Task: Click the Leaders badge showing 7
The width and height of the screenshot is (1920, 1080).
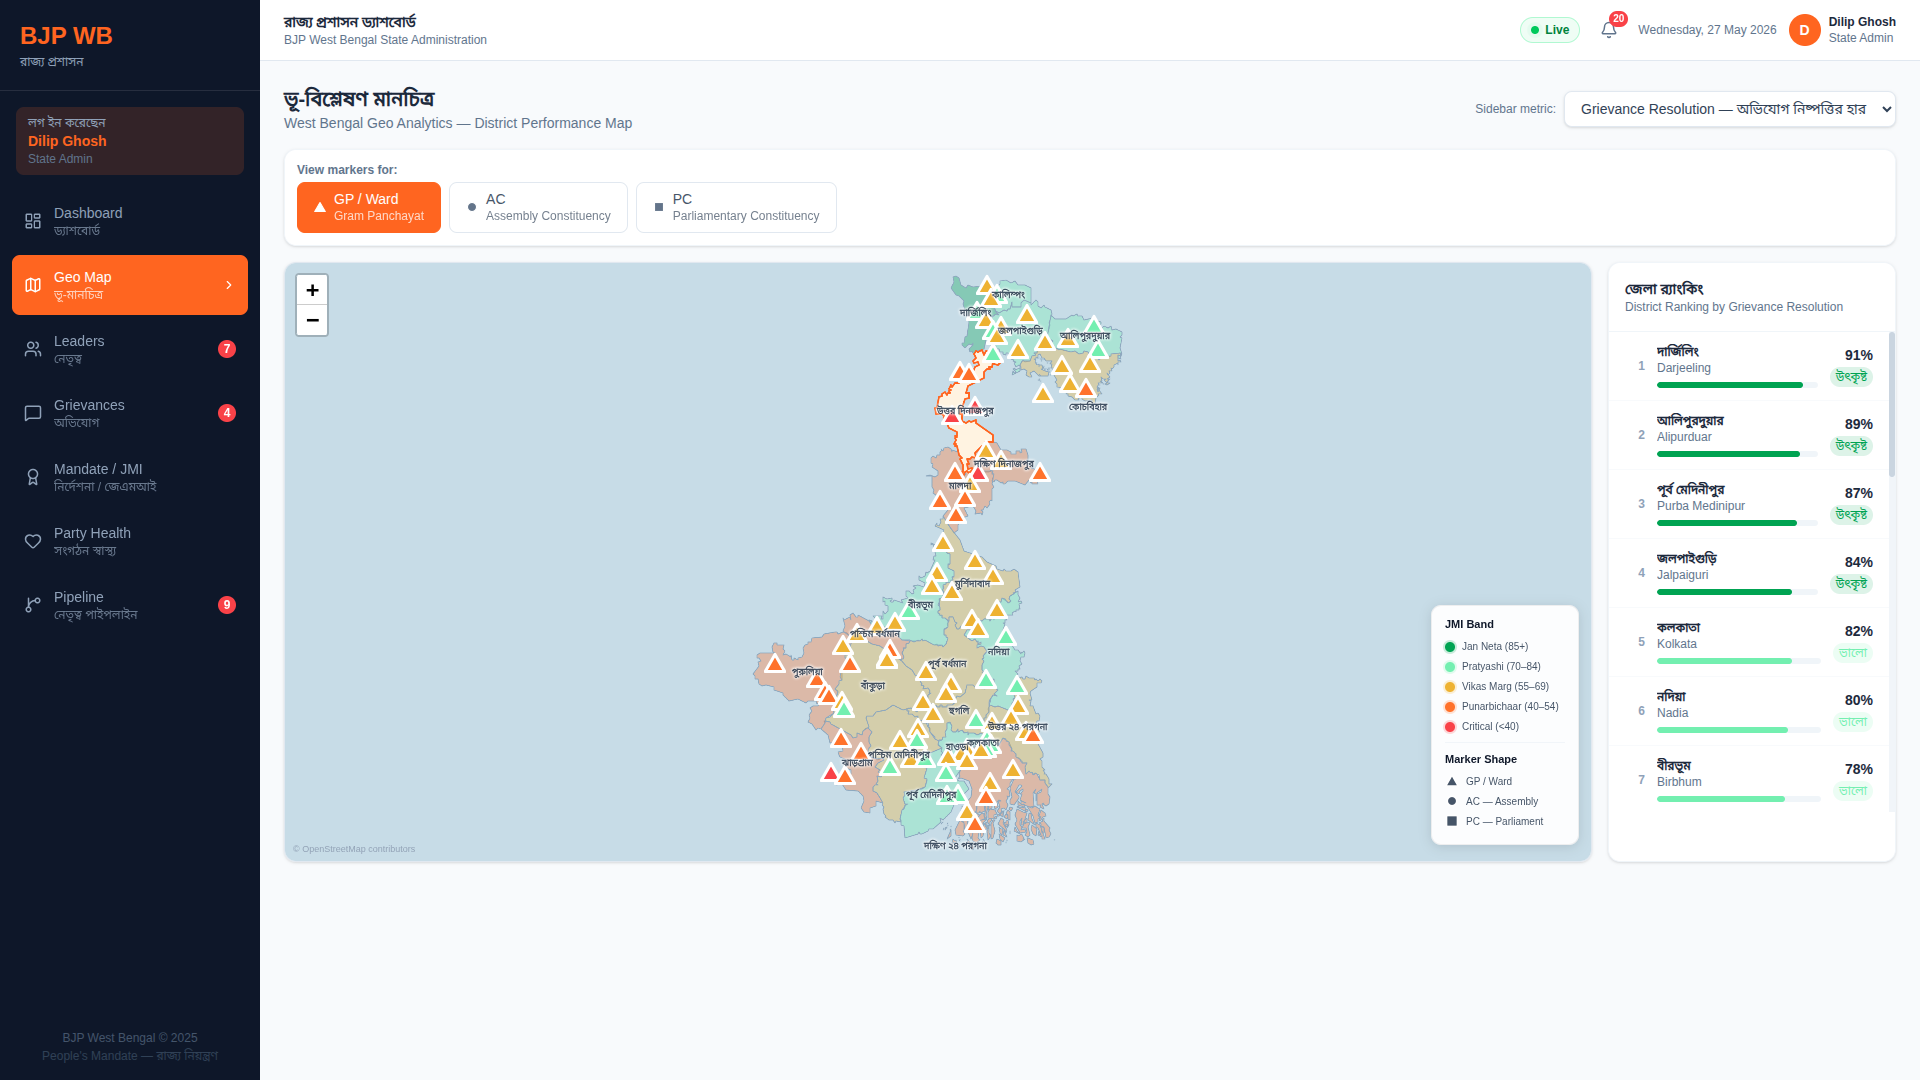Action: point(227,349)
